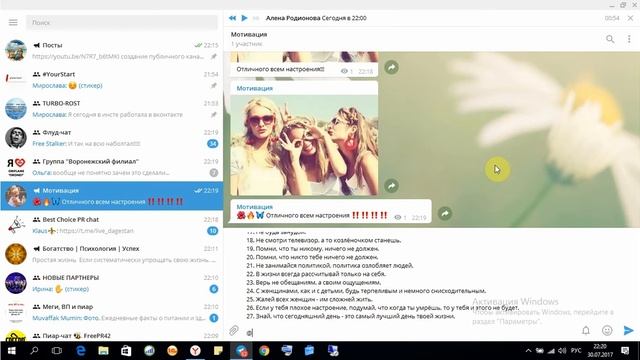Open the three-dot channel options menu
This screenshot has height=360, width=640.
[629, 39]
